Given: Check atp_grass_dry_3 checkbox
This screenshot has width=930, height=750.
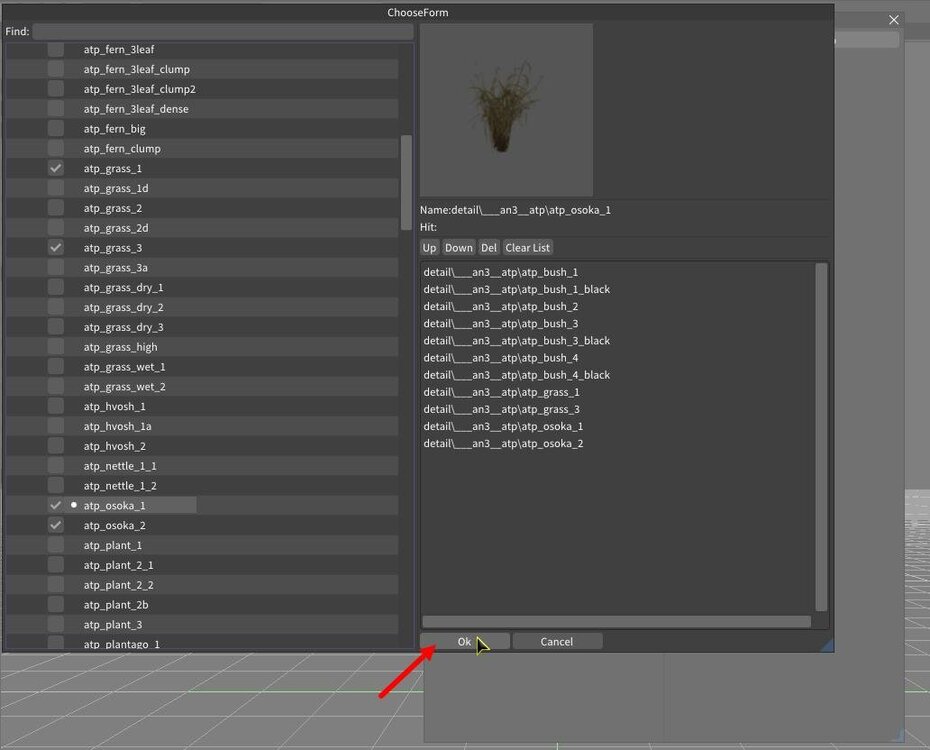Looking at the screenshot, I should 56,327.
